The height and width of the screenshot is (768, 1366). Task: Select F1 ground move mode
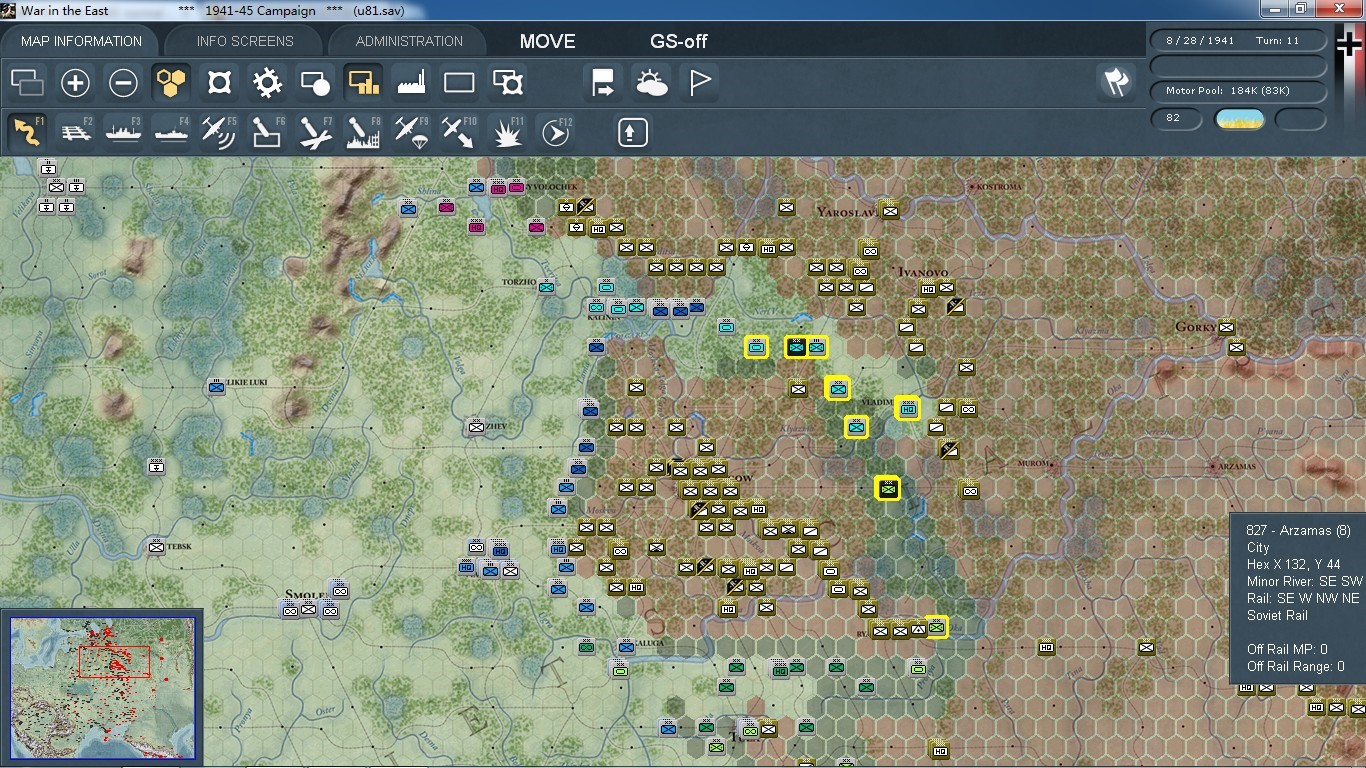27,131
